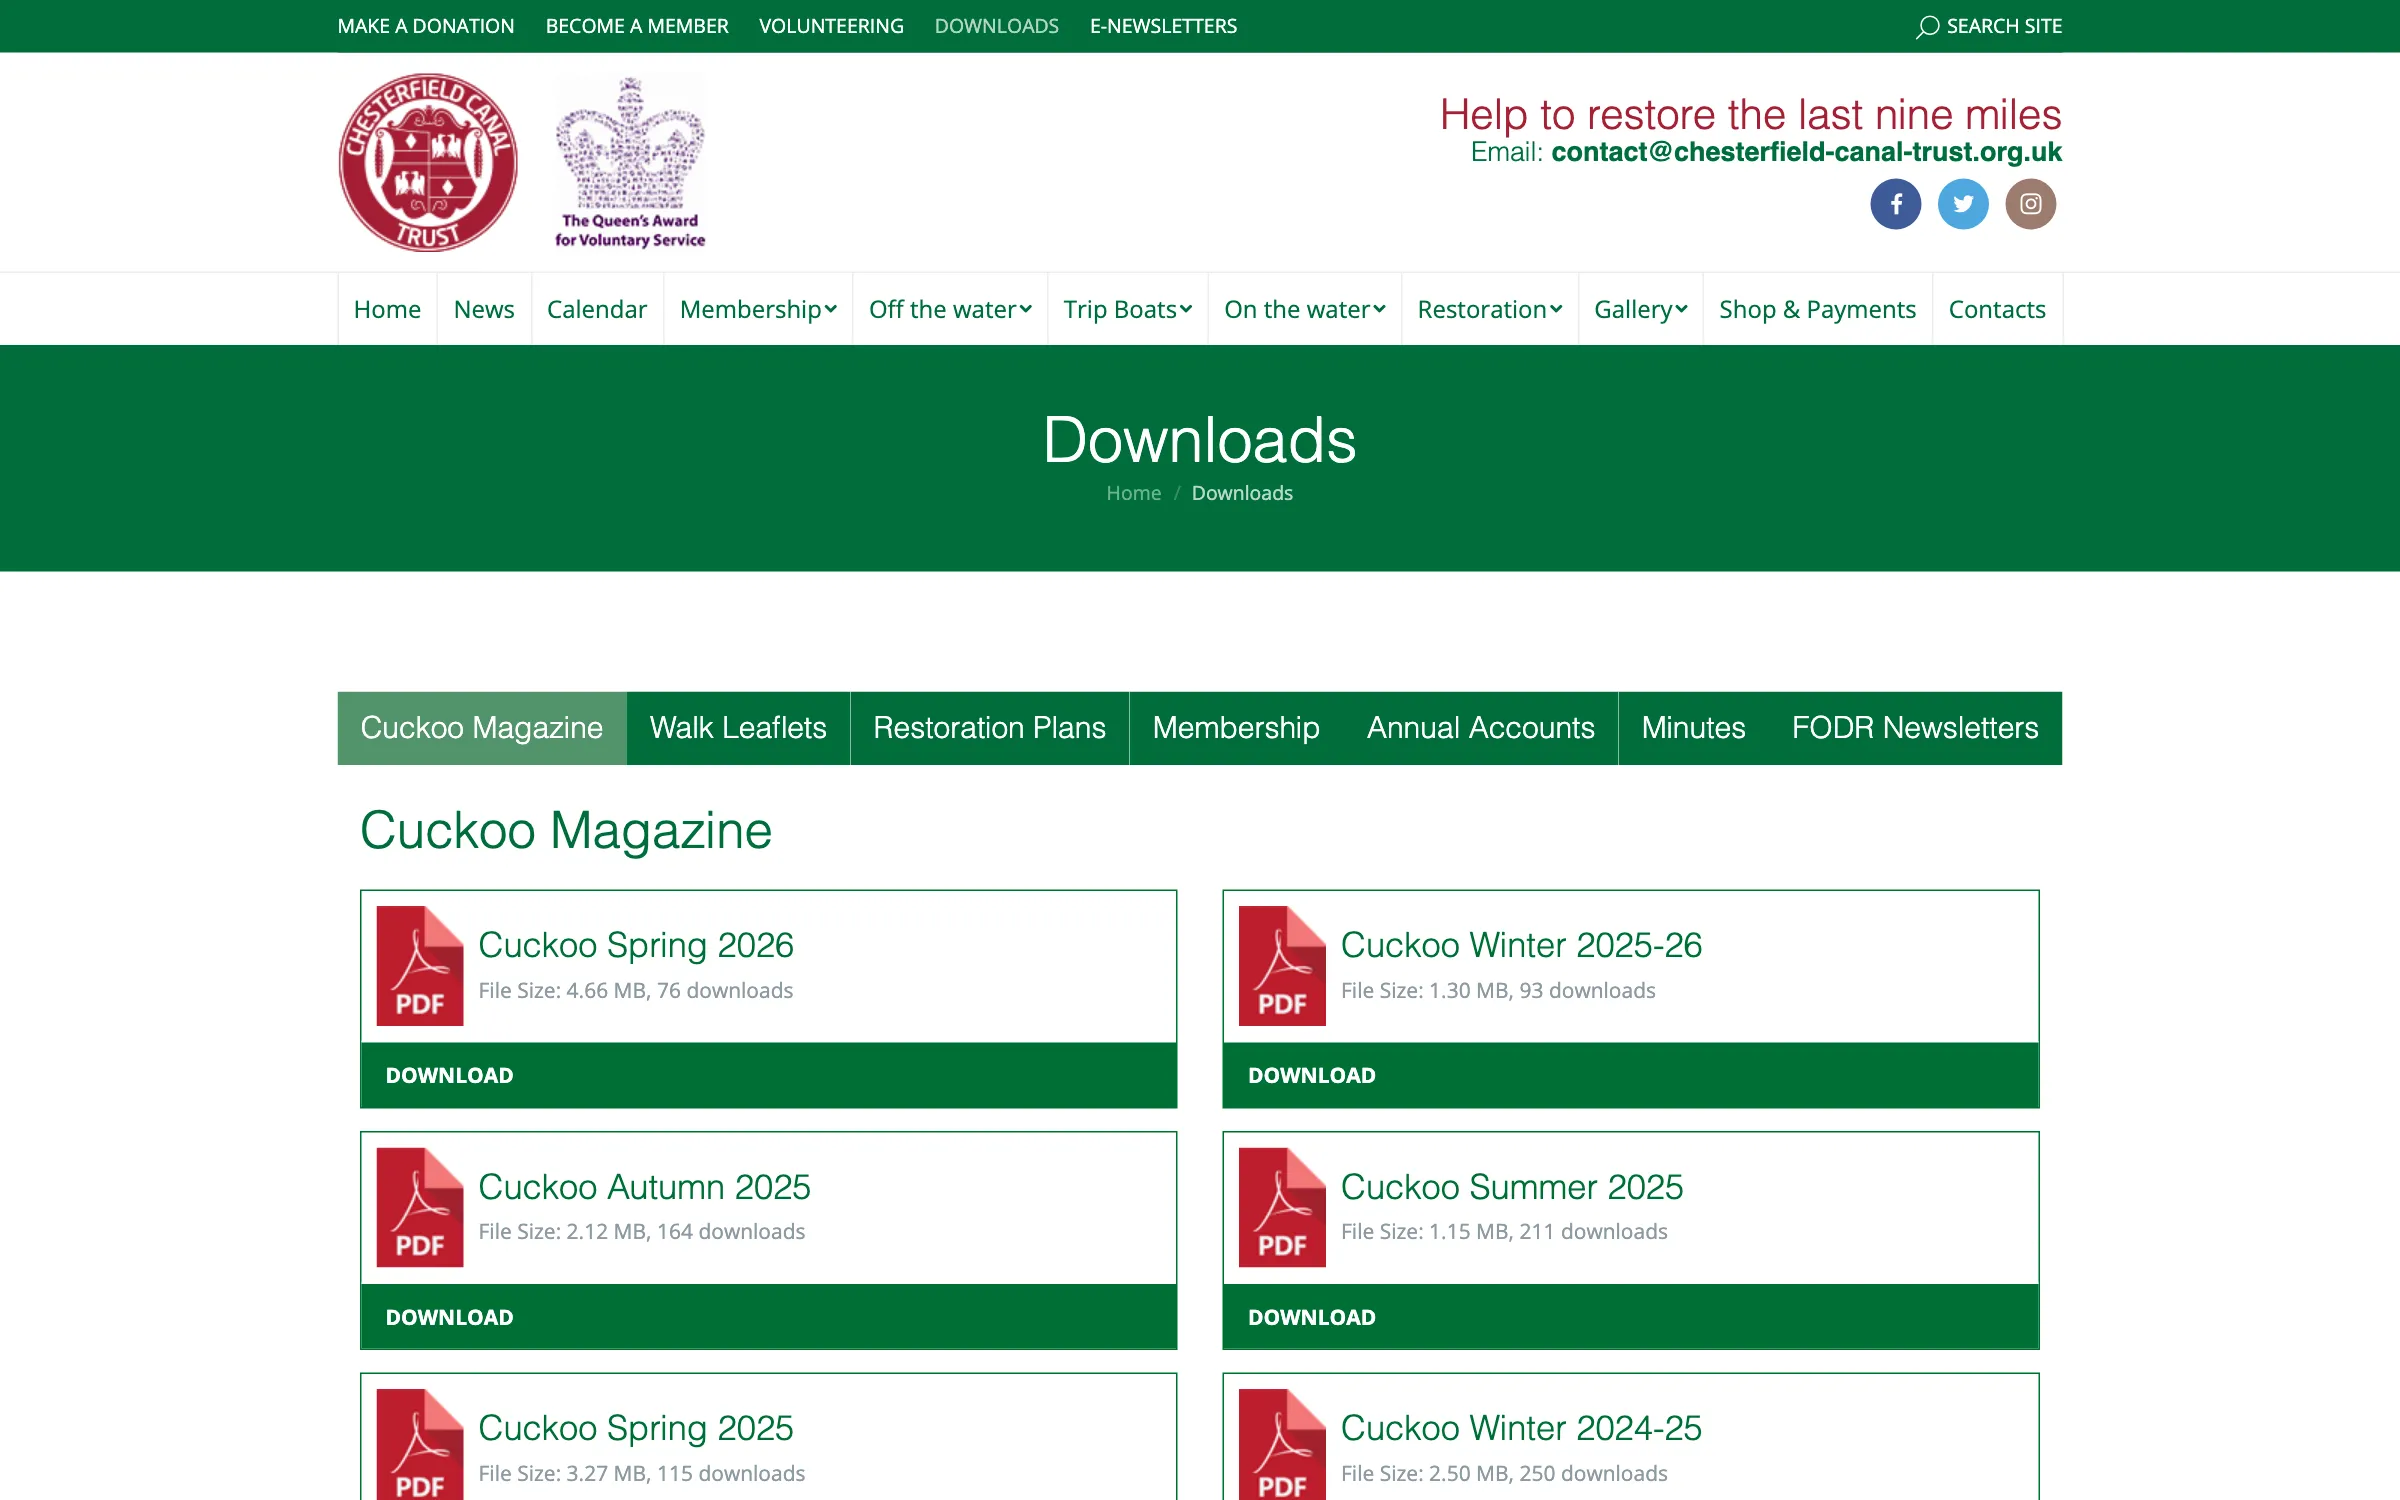
Task: Click PDF icon for Cuckoo Spring 2026
Action: 420,966
